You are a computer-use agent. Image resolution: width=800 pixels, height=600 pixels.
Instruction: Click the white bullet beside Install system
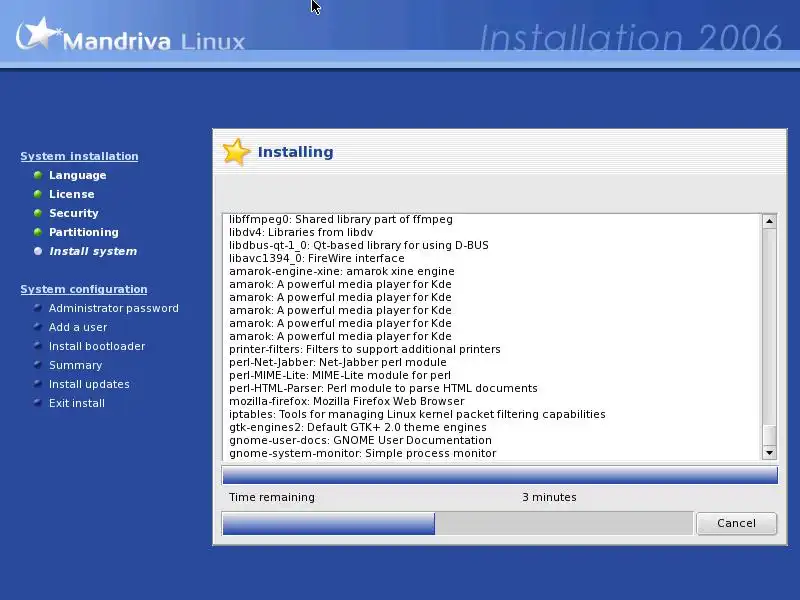coord(38,251)
